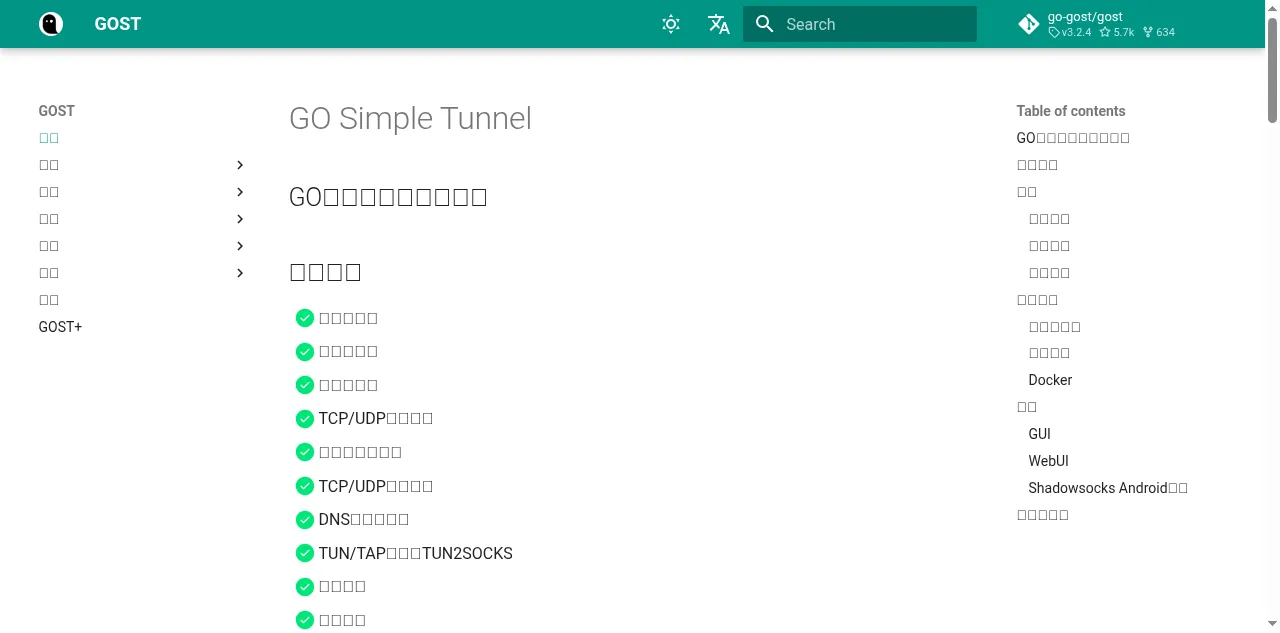
Task: Jump to GUI in table of contents
Action: coord(1040,434)
